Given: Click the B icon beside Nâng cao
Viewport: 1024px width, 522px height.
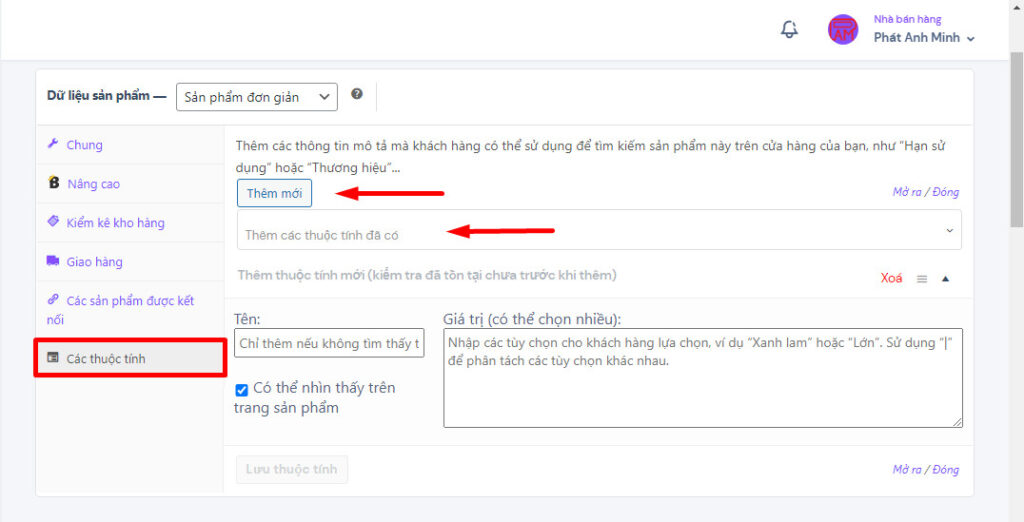Looking at the screenshot, I should [54, 182].
